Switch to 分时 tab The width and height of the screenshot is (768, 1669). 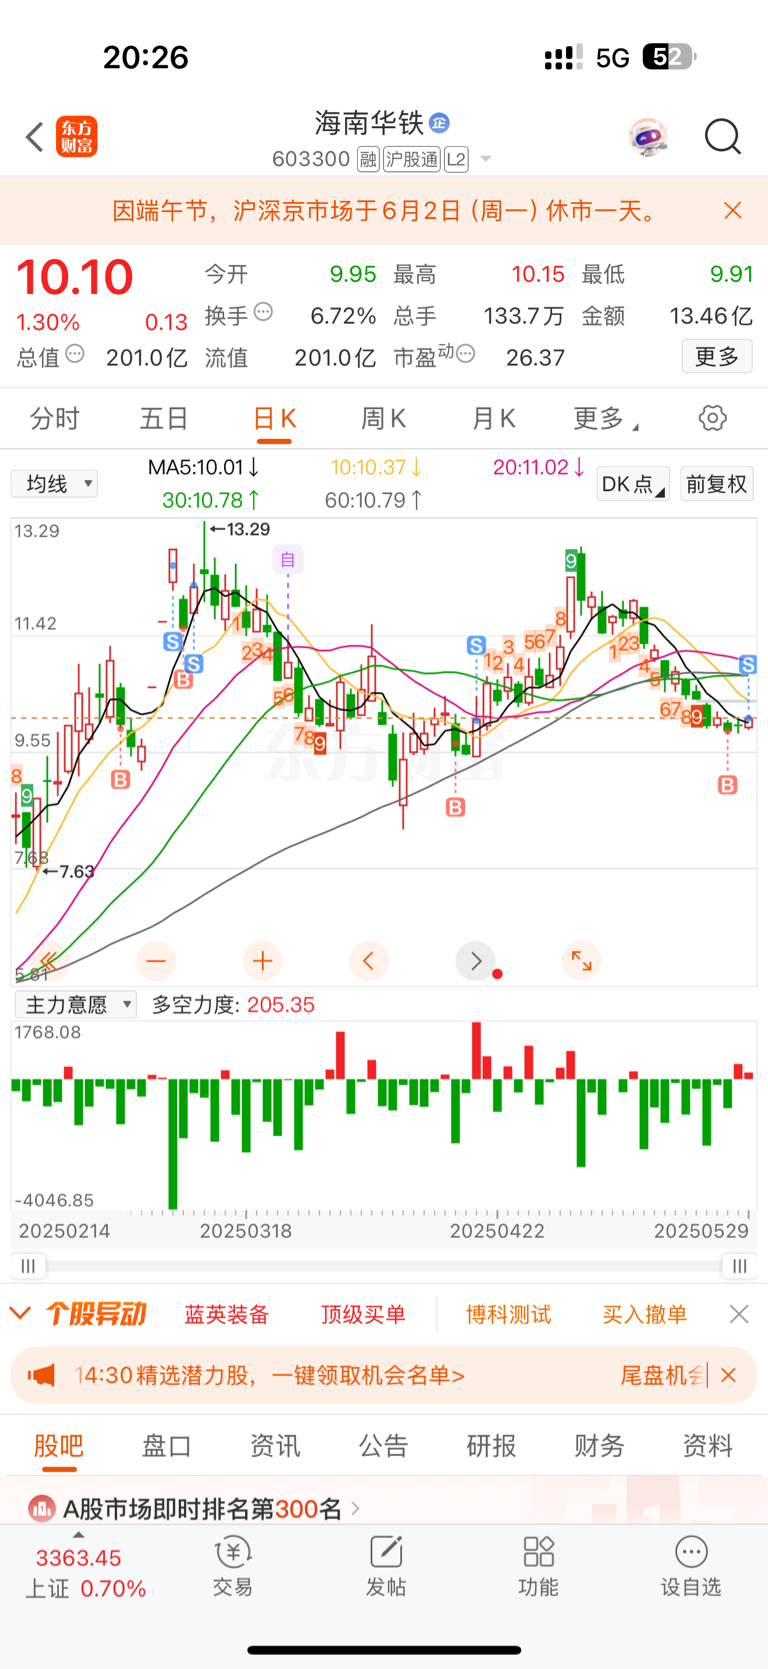click(x=54, y=418)
